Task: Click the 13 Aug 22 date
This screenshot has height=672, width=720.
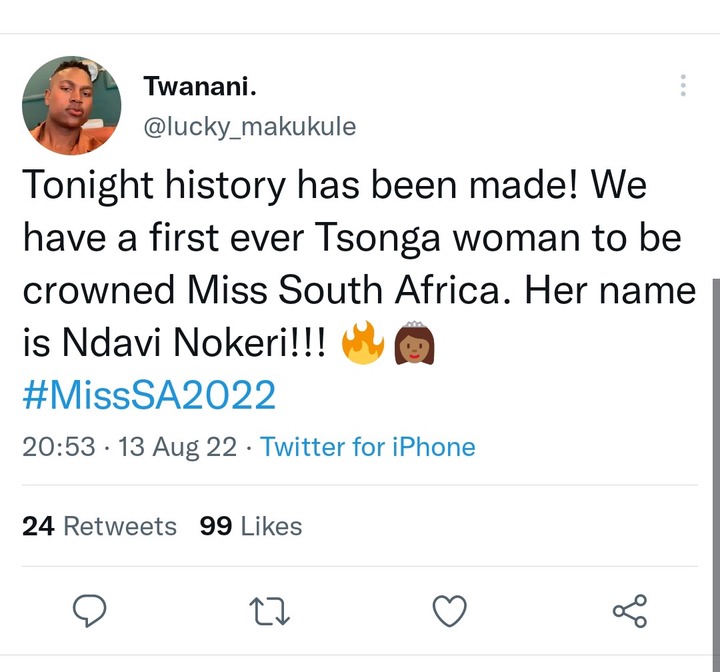Action: pos(178,446)
